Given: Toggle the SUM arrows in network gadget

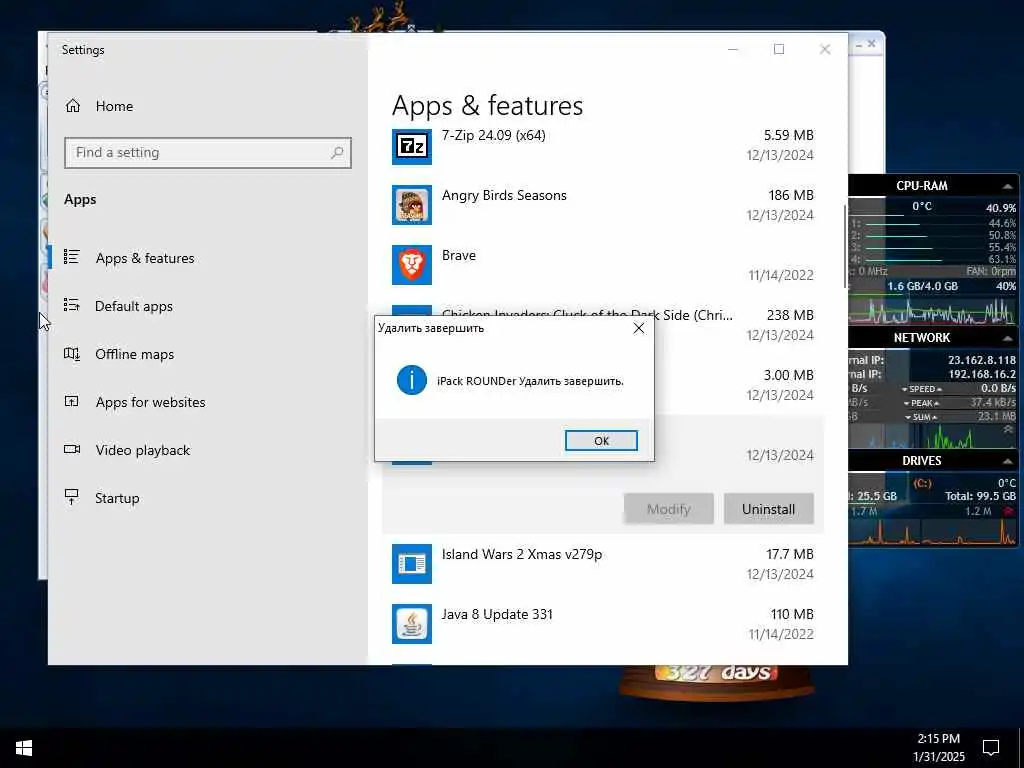Looking at the screenshot, I should (922, 417).
